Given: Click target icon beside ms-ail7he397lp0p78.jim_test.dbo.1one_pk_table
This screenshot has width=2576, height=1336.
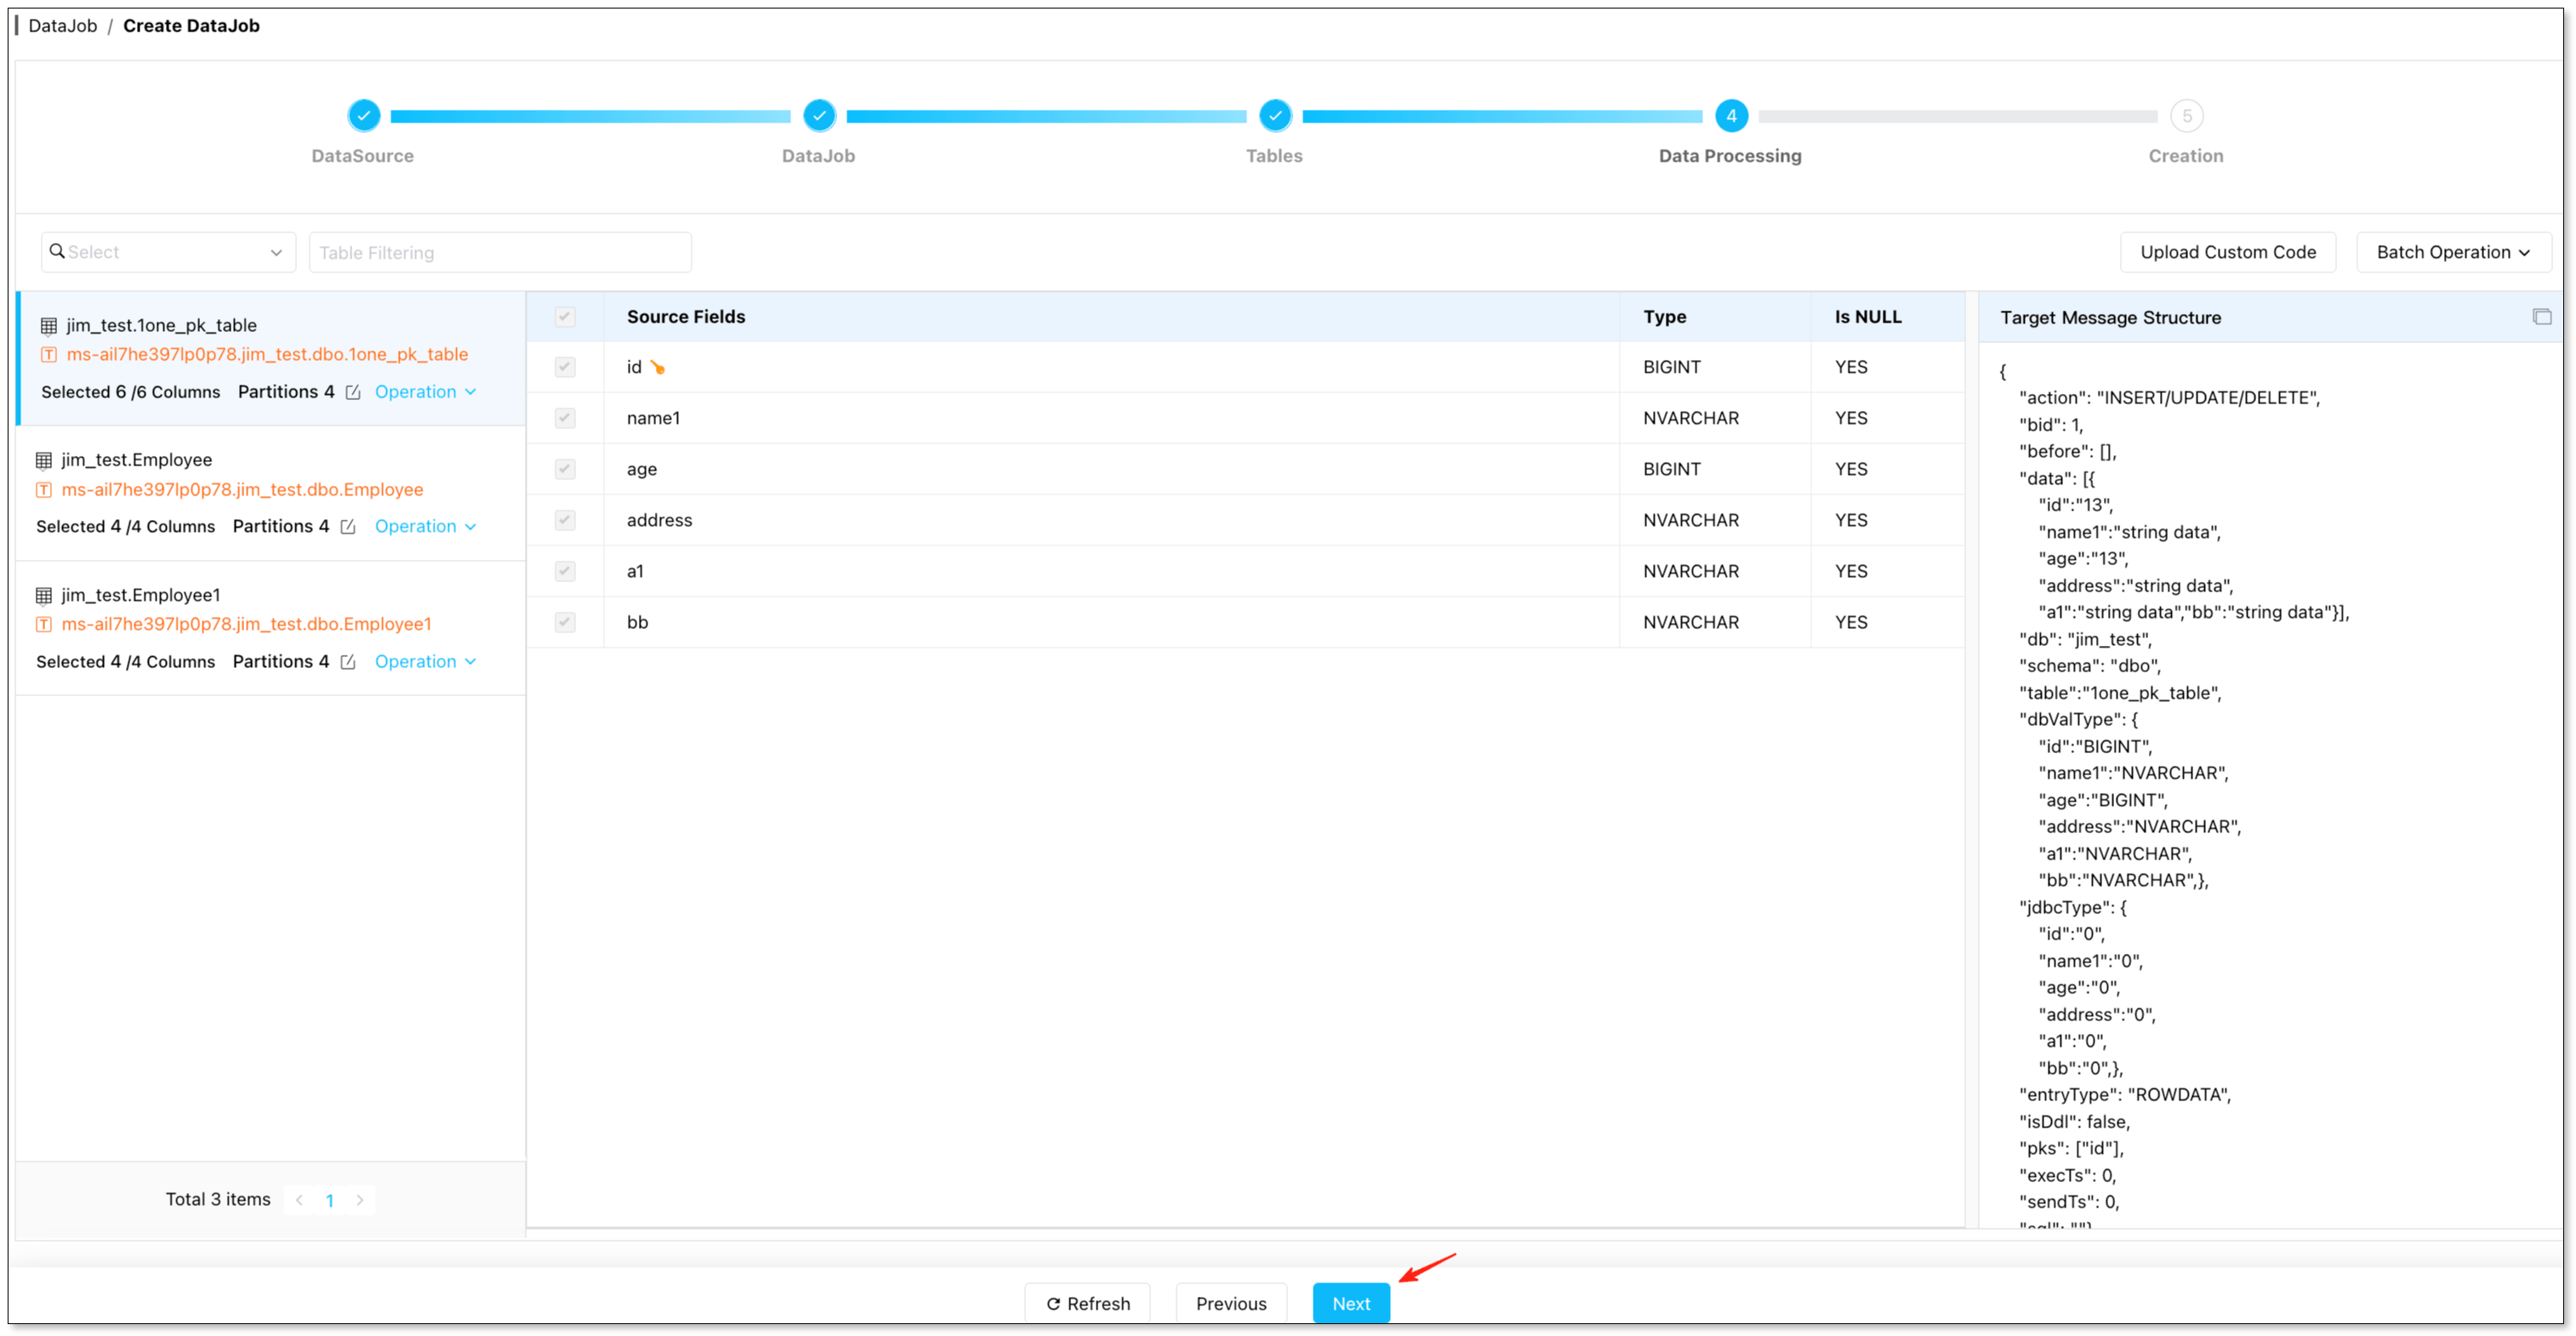Looking at the screenshot, I should pos(48,355).
